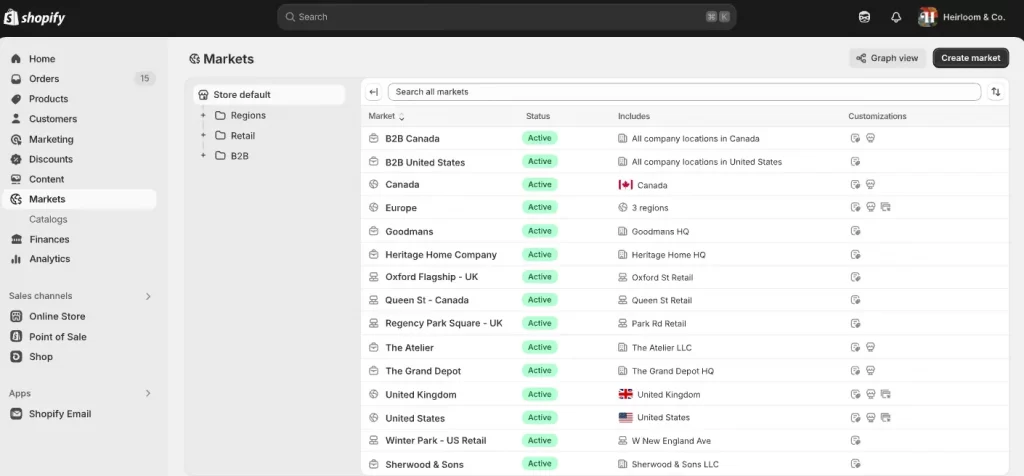Open the United Kingdom market row
This screenshot has height=476, width=1024.
pyautogui.click(x=420, y=395)
